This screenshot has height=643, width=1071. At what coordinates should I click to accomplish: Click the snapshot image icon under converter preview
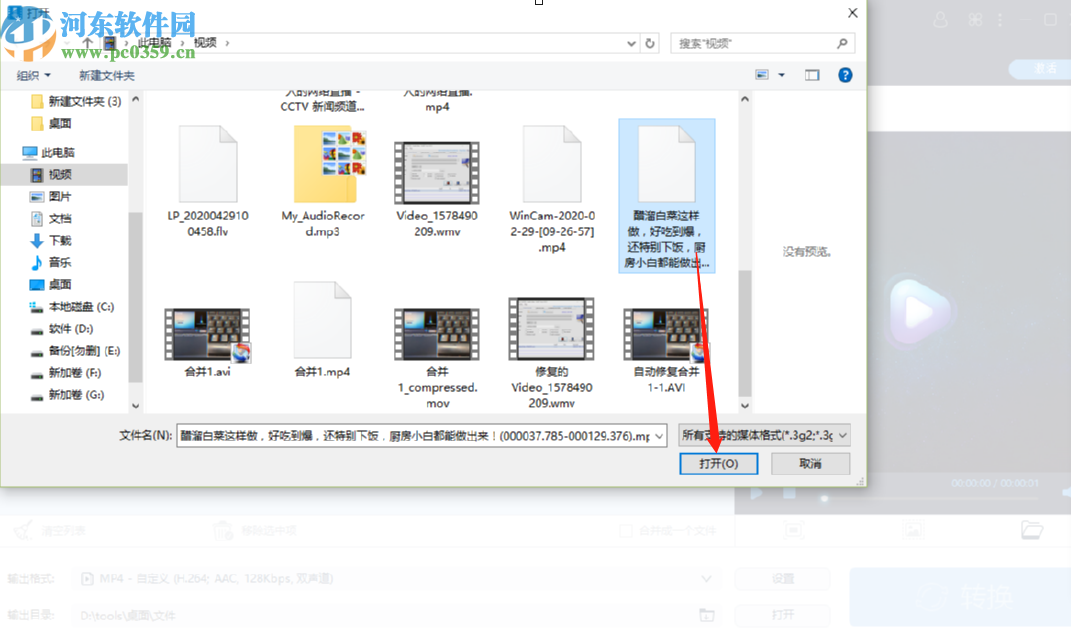click(x=913, y=530)
